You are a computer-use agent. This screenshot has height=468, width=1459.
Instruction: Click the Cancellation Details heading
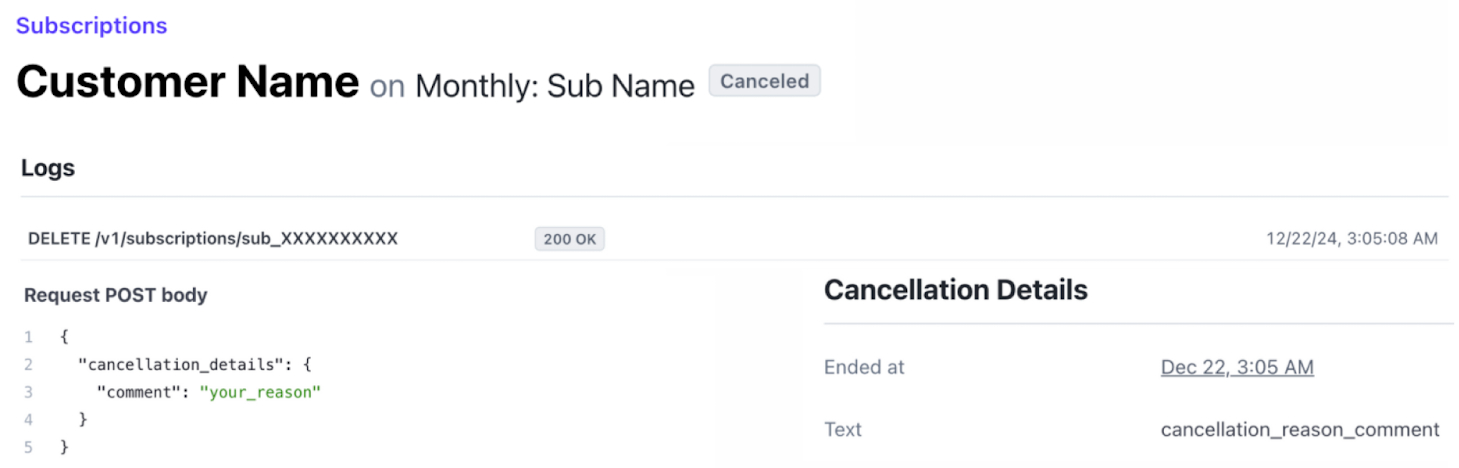coord(956,290)
